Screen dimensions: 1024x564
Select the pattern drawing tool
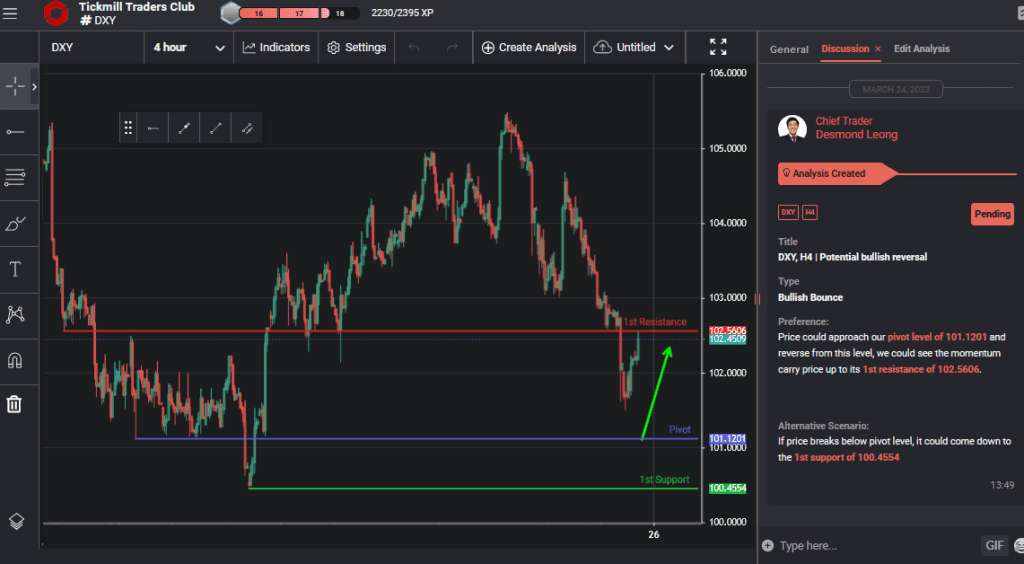[x=14, y=314]
